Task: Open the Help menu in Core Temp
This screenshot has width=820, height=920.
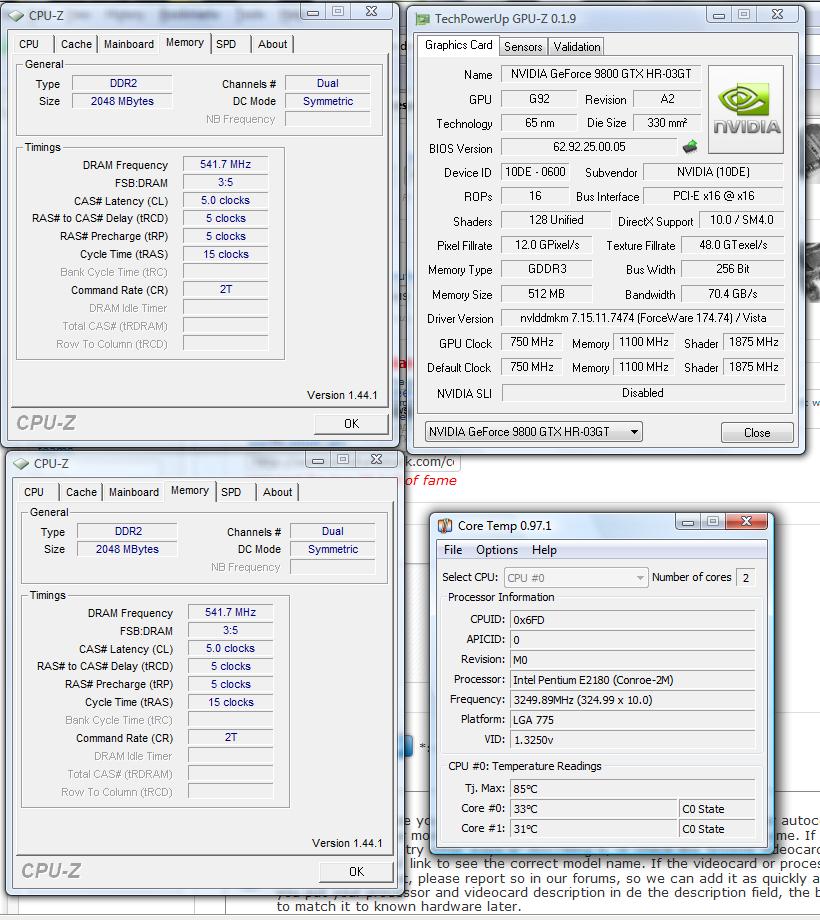Action: coord(544,550)
